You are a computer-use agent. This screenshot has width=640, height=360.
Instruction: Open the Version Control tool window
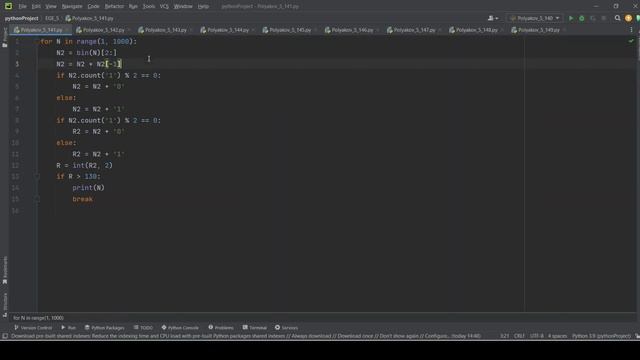tap(33, 328)
